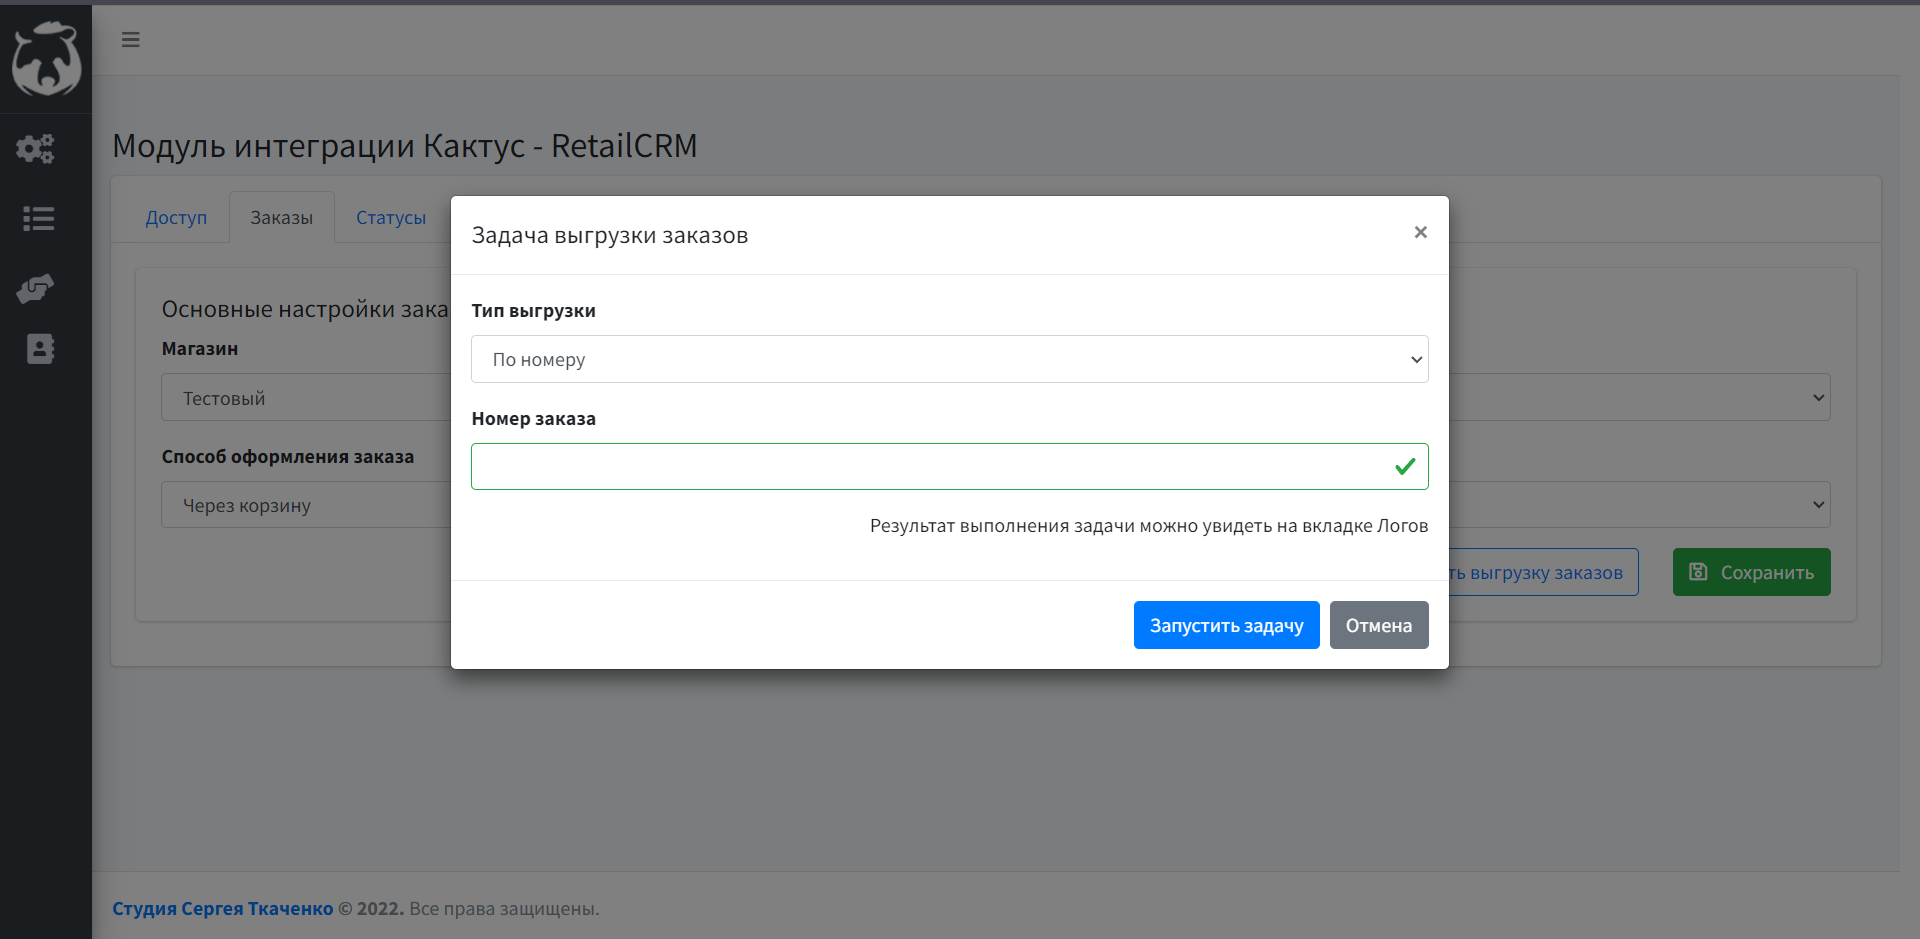Click the bear logo in sidebar
The image size is (1920, 939).
[x=46, y=59]
